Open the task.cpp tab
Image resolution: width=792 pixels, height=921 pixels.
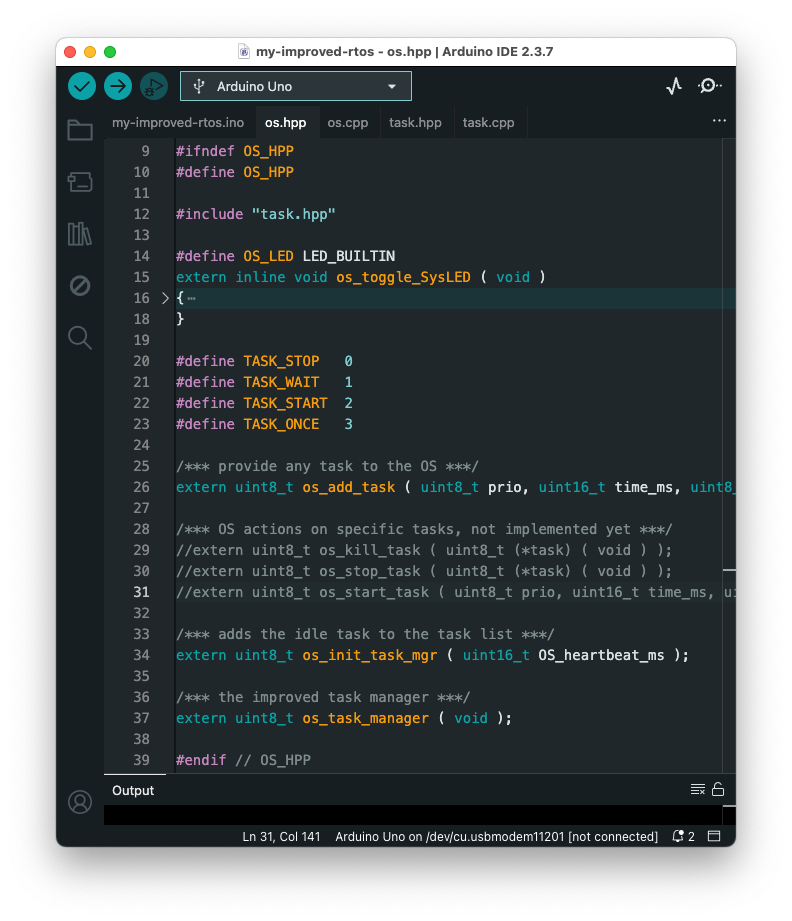tap(488, 123)
